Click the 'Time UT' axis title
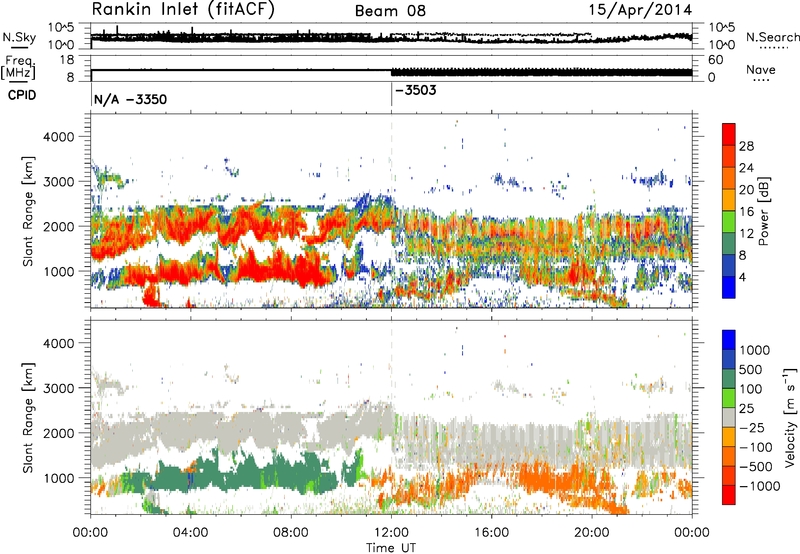Image resolution: width=800 pixels, height=554 pixels. (x=391, y=547)
